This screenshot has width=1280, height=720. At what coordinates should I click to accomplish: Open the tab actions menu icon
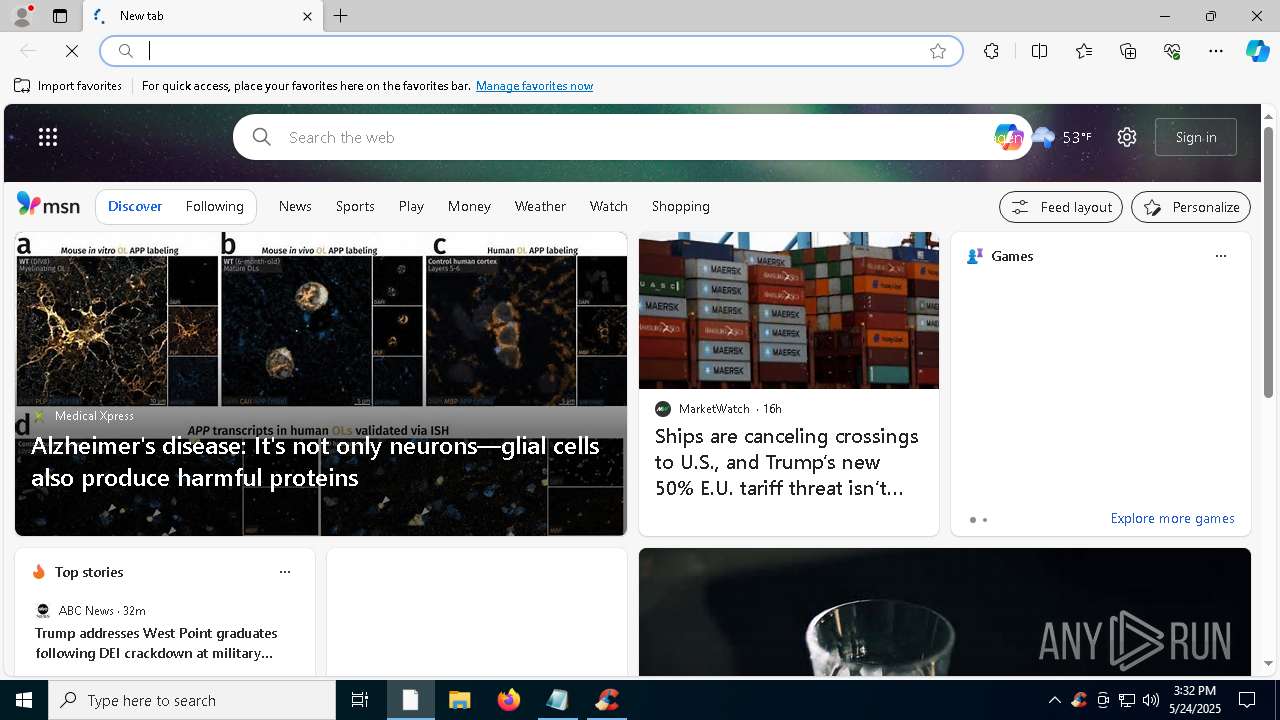point(60,16)
